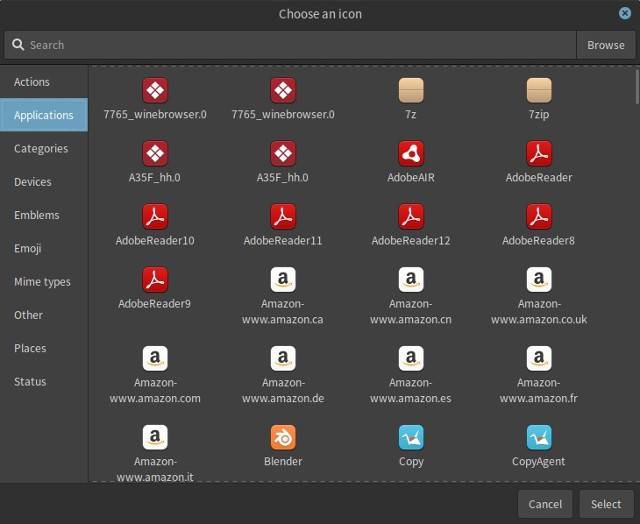Select the CopyAgent icon
Viewport: 640px width, 524px height.
[539, 437]
